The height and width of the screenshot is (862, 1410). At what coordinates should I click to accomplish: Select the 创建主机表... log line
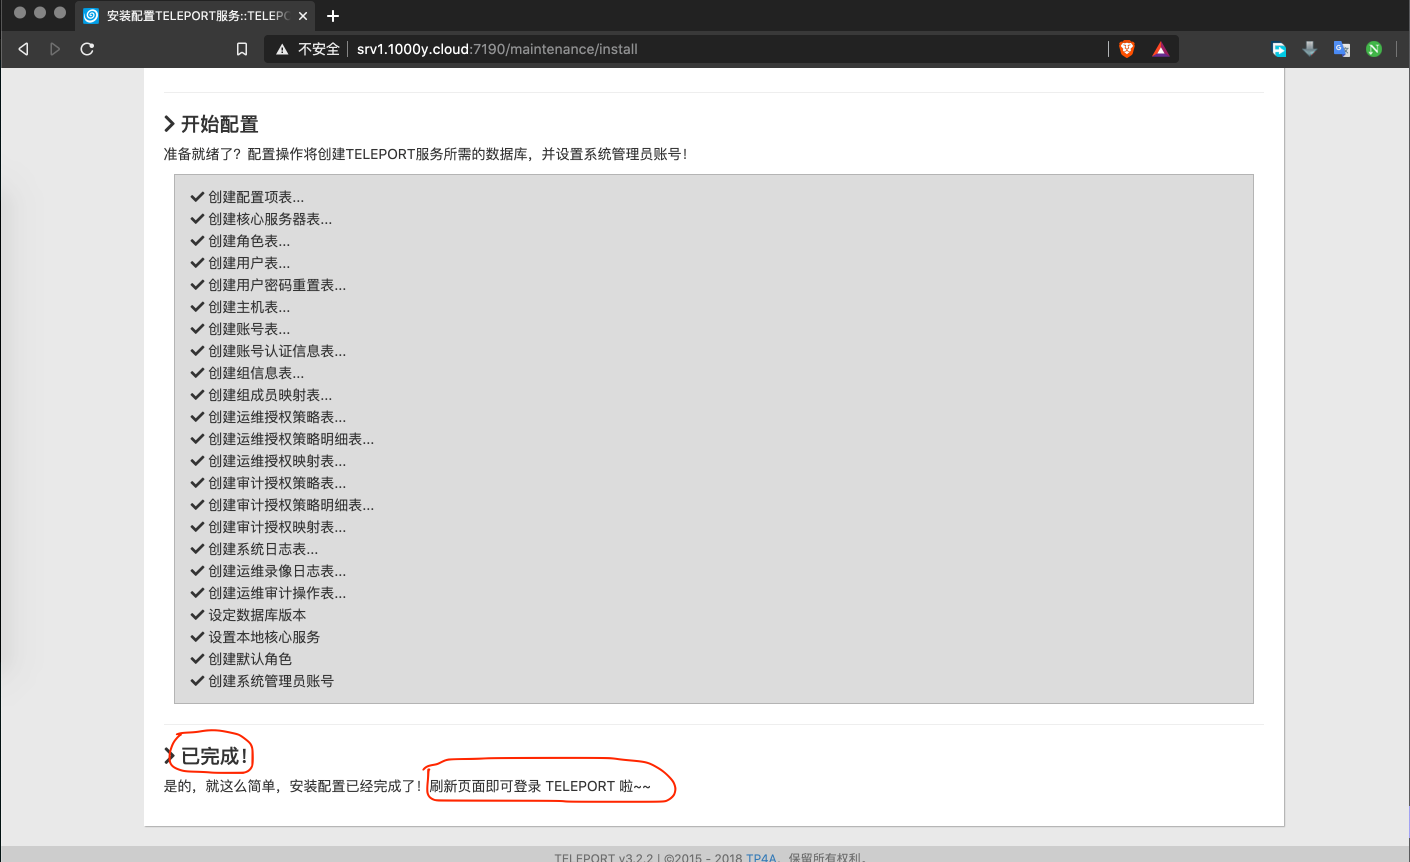240,307
